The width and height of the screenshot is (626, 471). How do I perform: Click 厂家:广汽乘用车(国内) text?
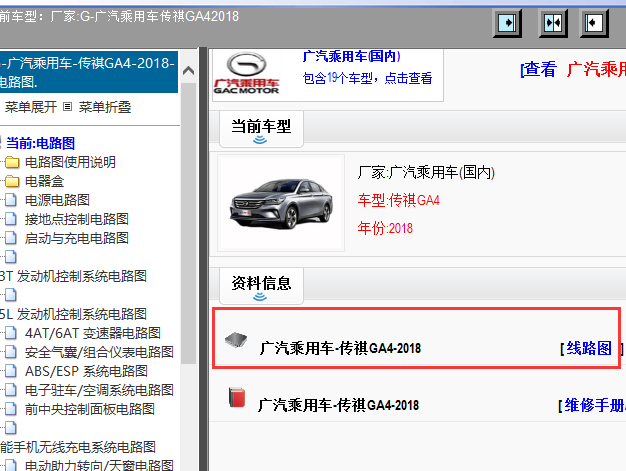click(426, 172)
